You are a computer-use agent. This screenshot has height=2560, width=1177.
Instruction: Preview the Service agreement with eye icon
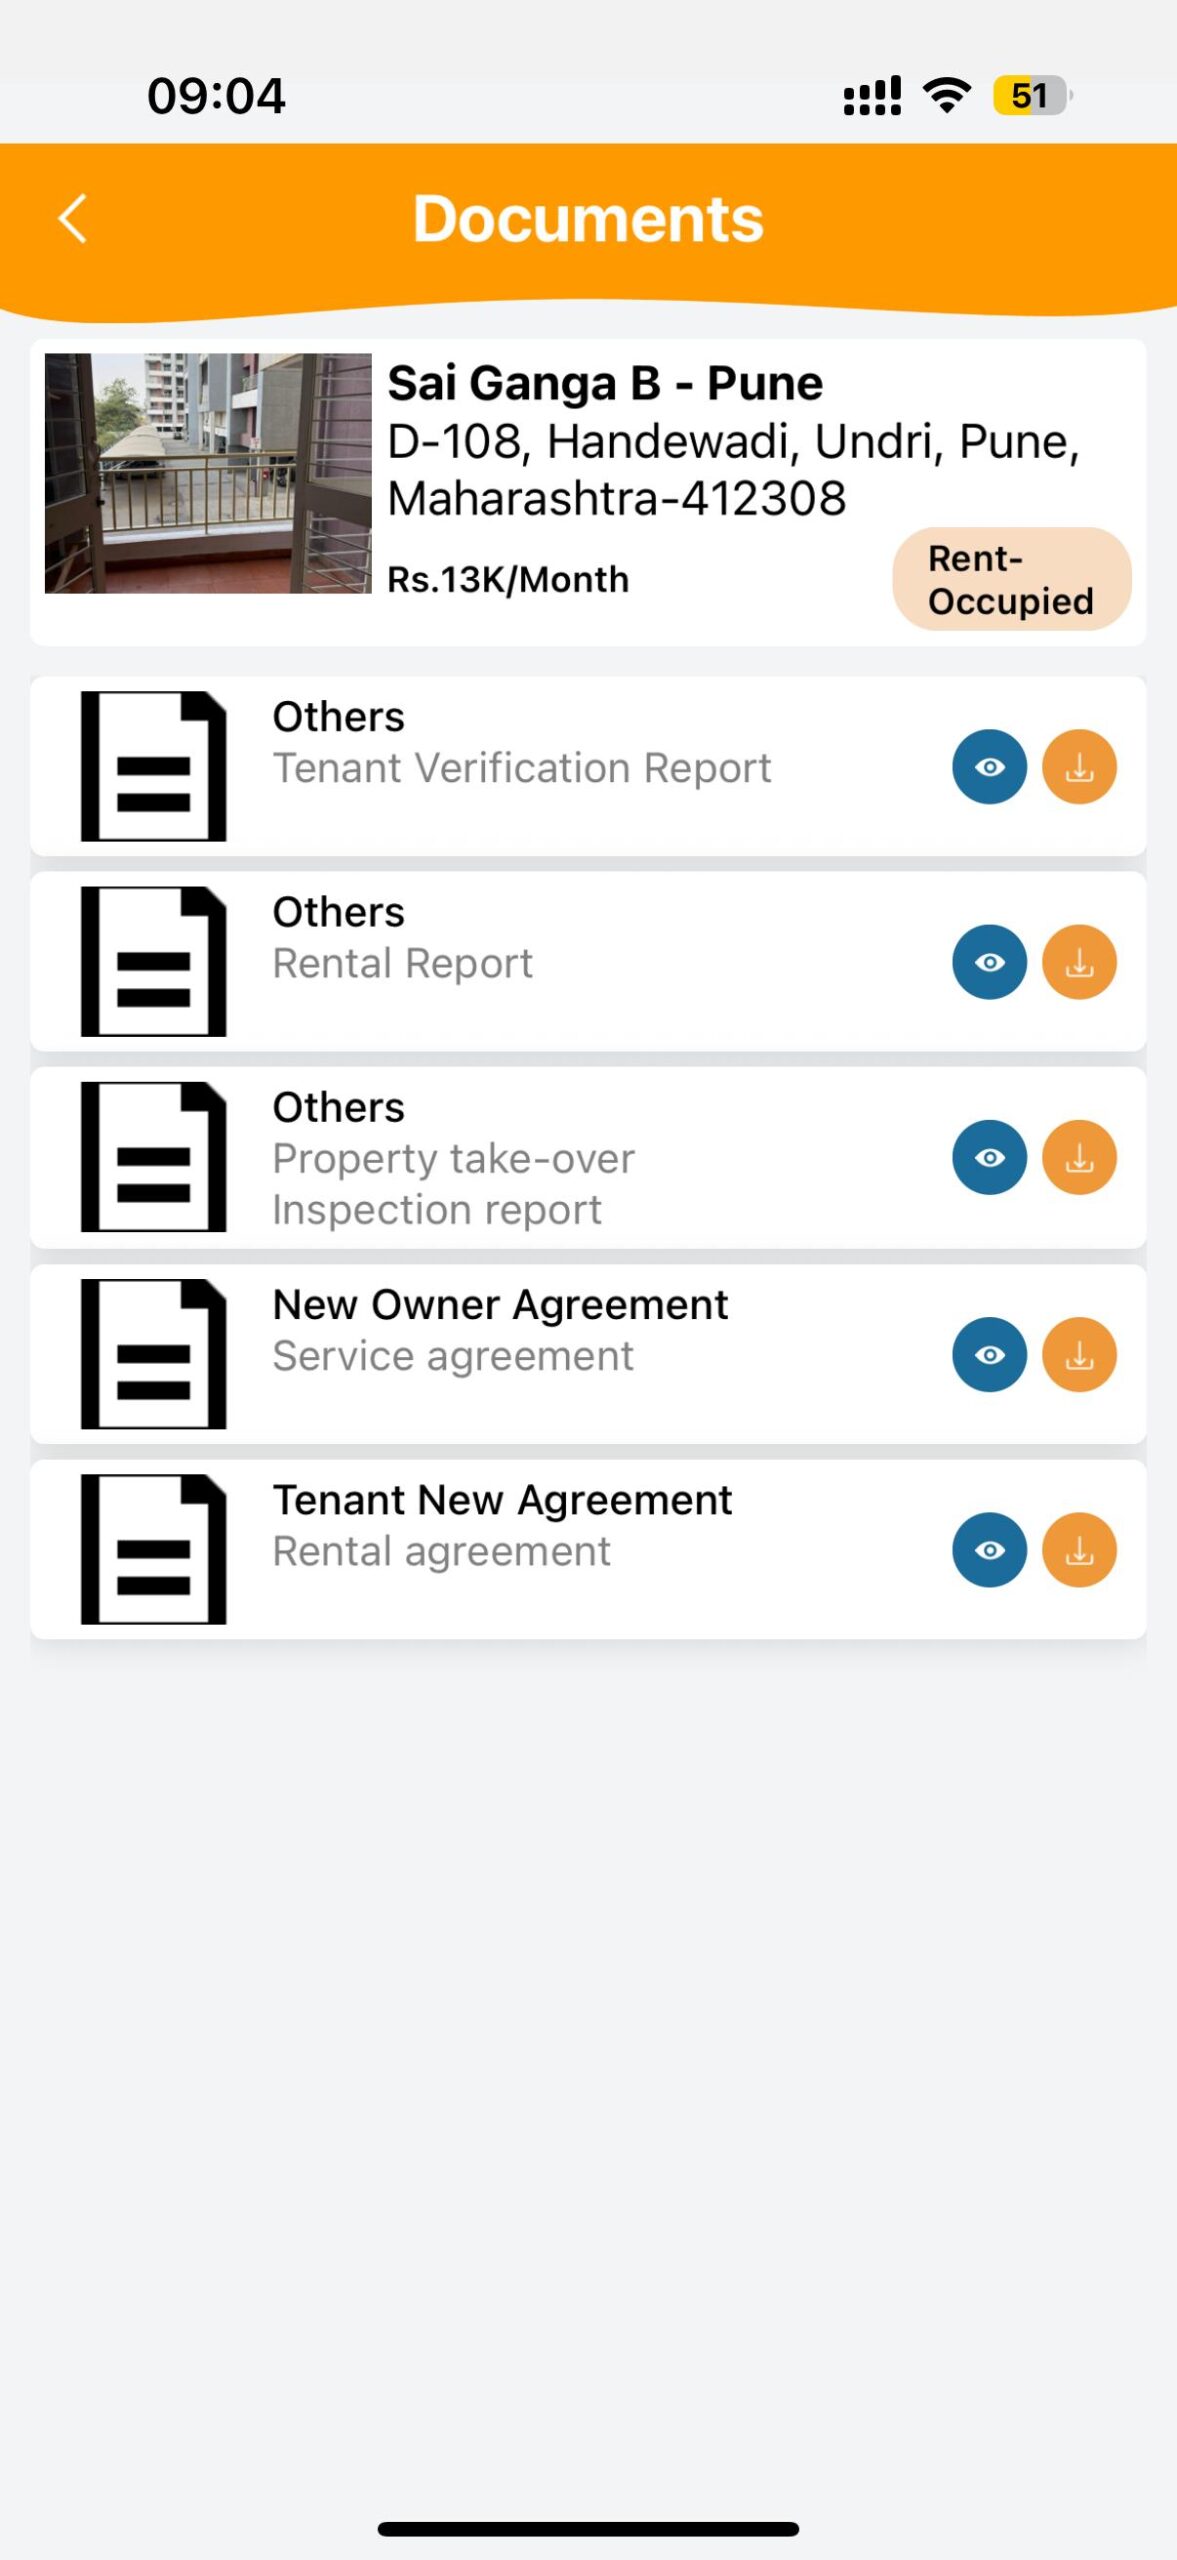click(x=989, y=1355)
